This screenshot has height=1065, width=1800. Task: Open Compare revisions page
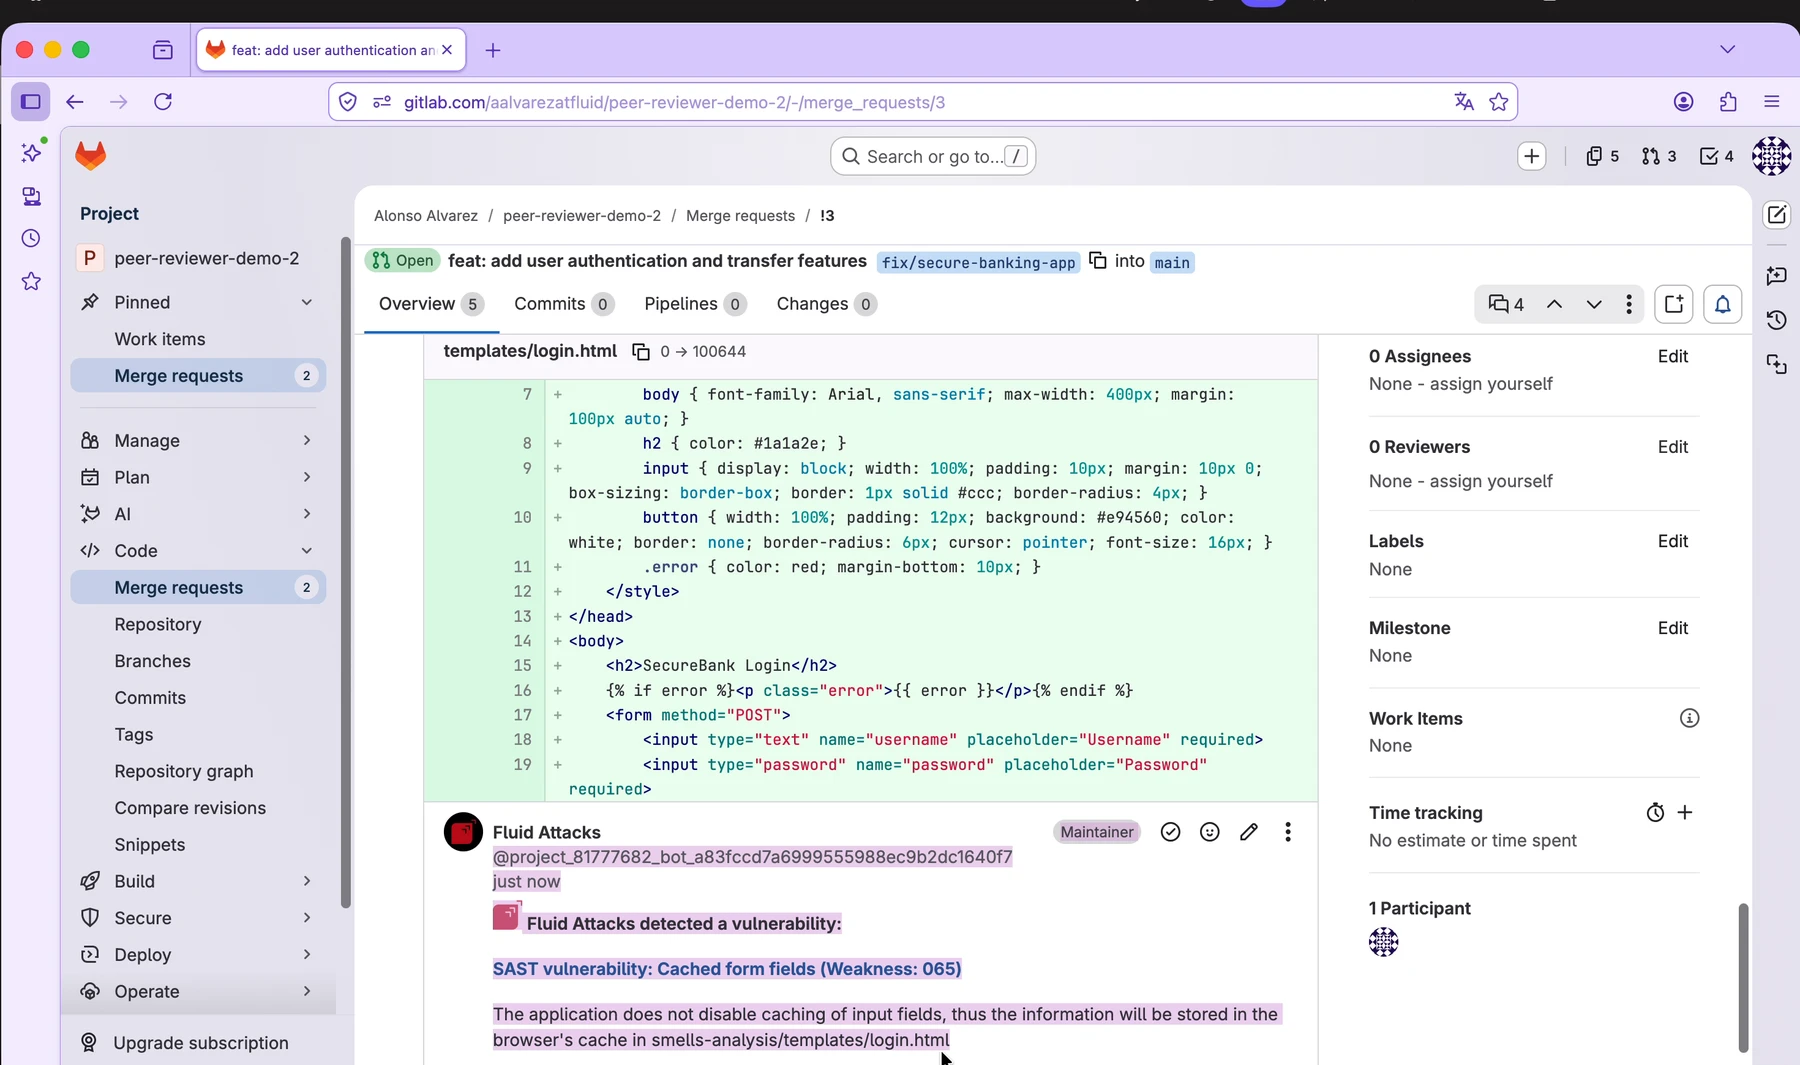(198, 808)
